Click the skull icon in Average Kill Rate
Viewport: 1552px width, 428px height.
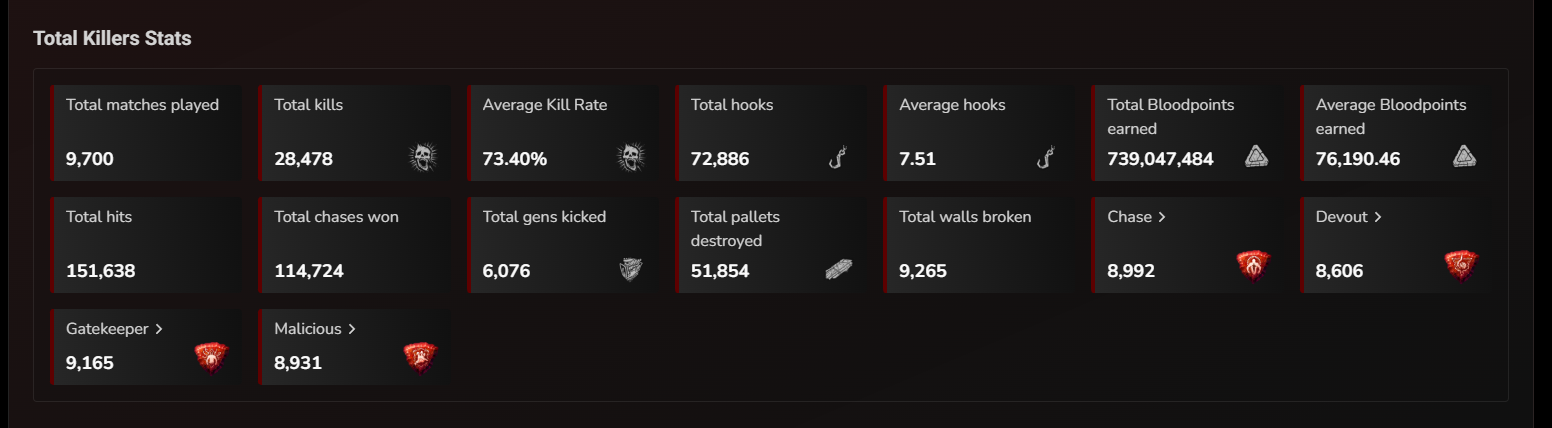coord(630,157)
